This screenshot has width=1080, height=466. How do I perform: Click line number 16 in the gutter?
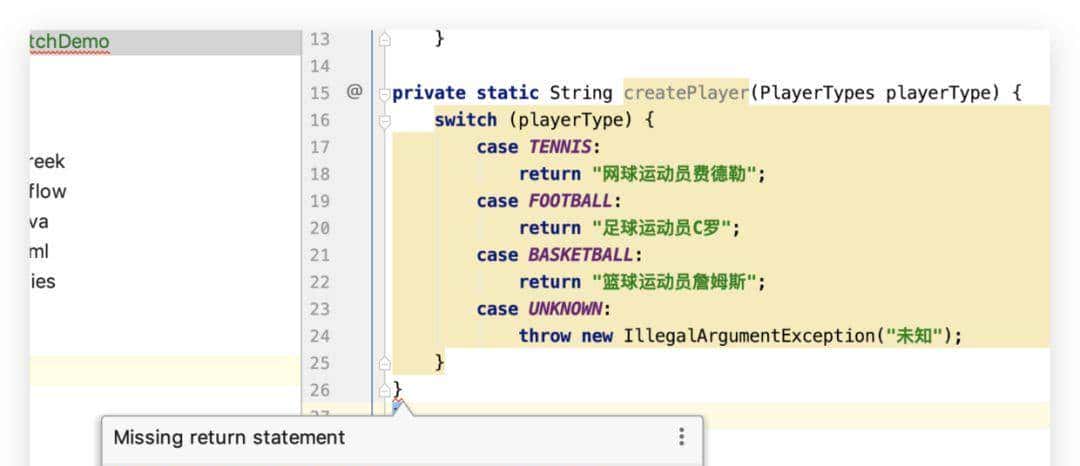pos(320,120)
